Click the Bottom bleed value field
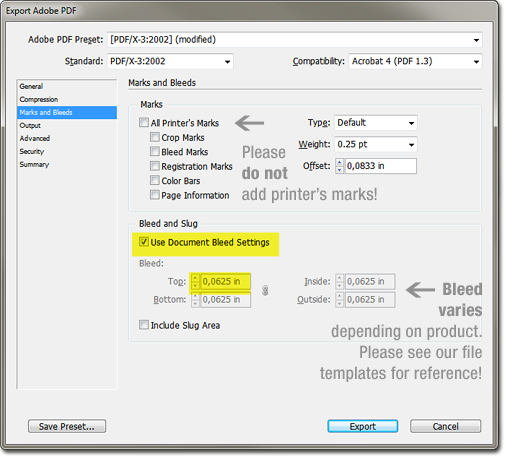Viewport: 505px width, 473px height. (x=225, y=300)
